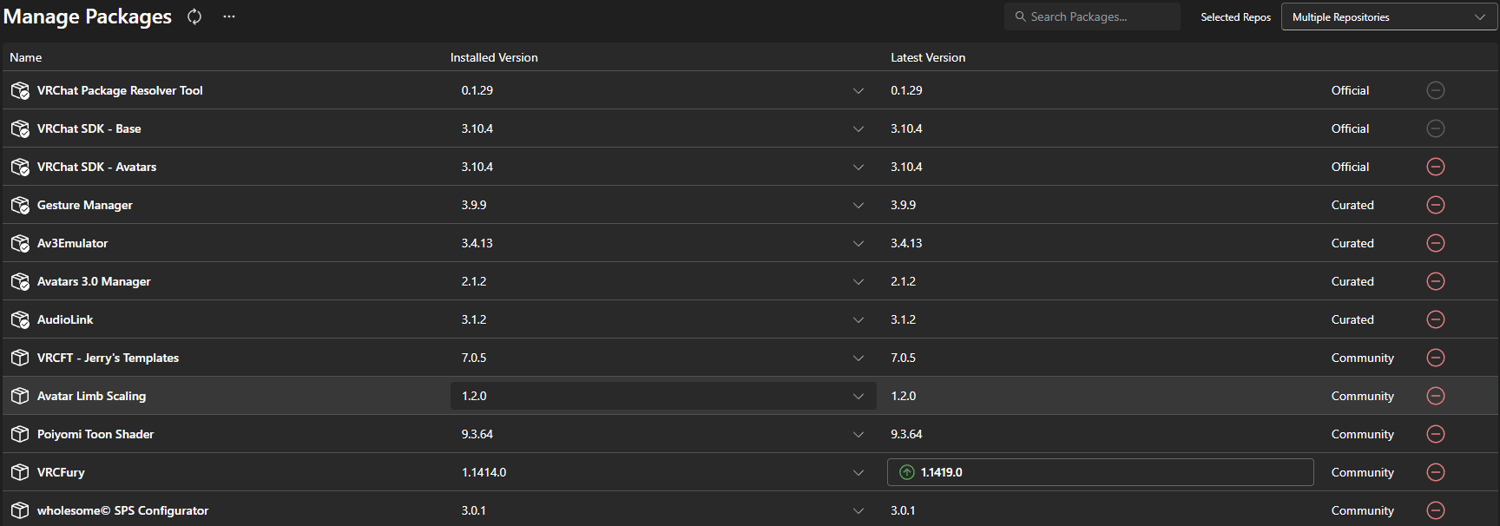1500x526 pixels.
Task: Click installed version 1.1414.0 of VRCFury
Action: pyautogui.click(x=484, y=472)
